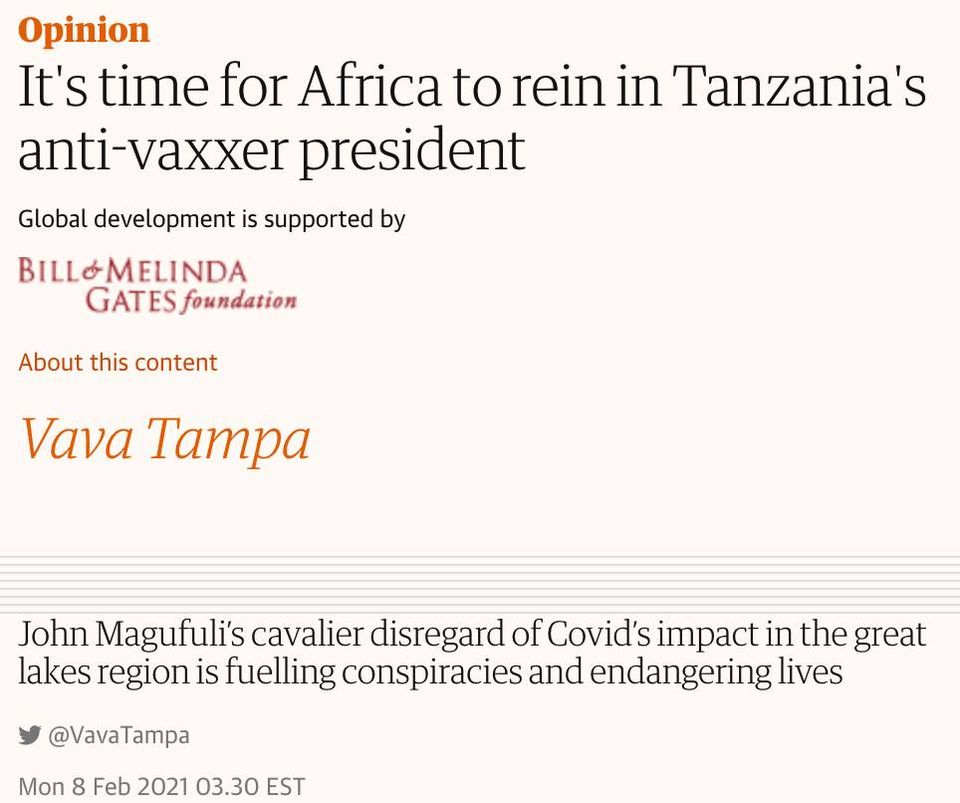
Task: Open the About this content link
Action: pos(118,362)
